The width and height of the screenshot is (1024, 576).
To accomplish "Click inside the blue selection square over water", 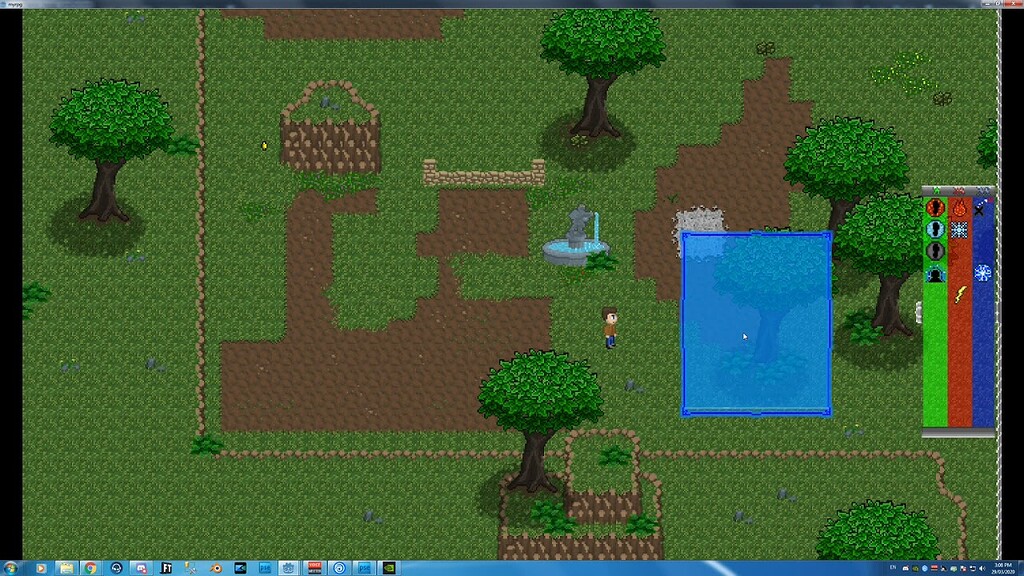I will [755, 320].
